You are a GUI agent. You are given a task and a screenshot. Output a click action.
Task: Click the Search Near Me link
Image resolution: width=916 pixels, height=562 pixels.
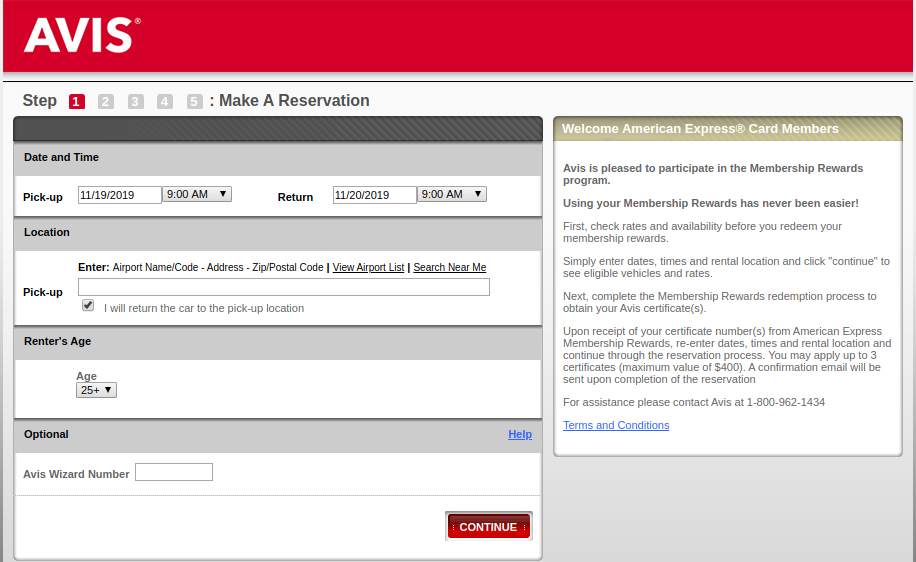(449, 267)
